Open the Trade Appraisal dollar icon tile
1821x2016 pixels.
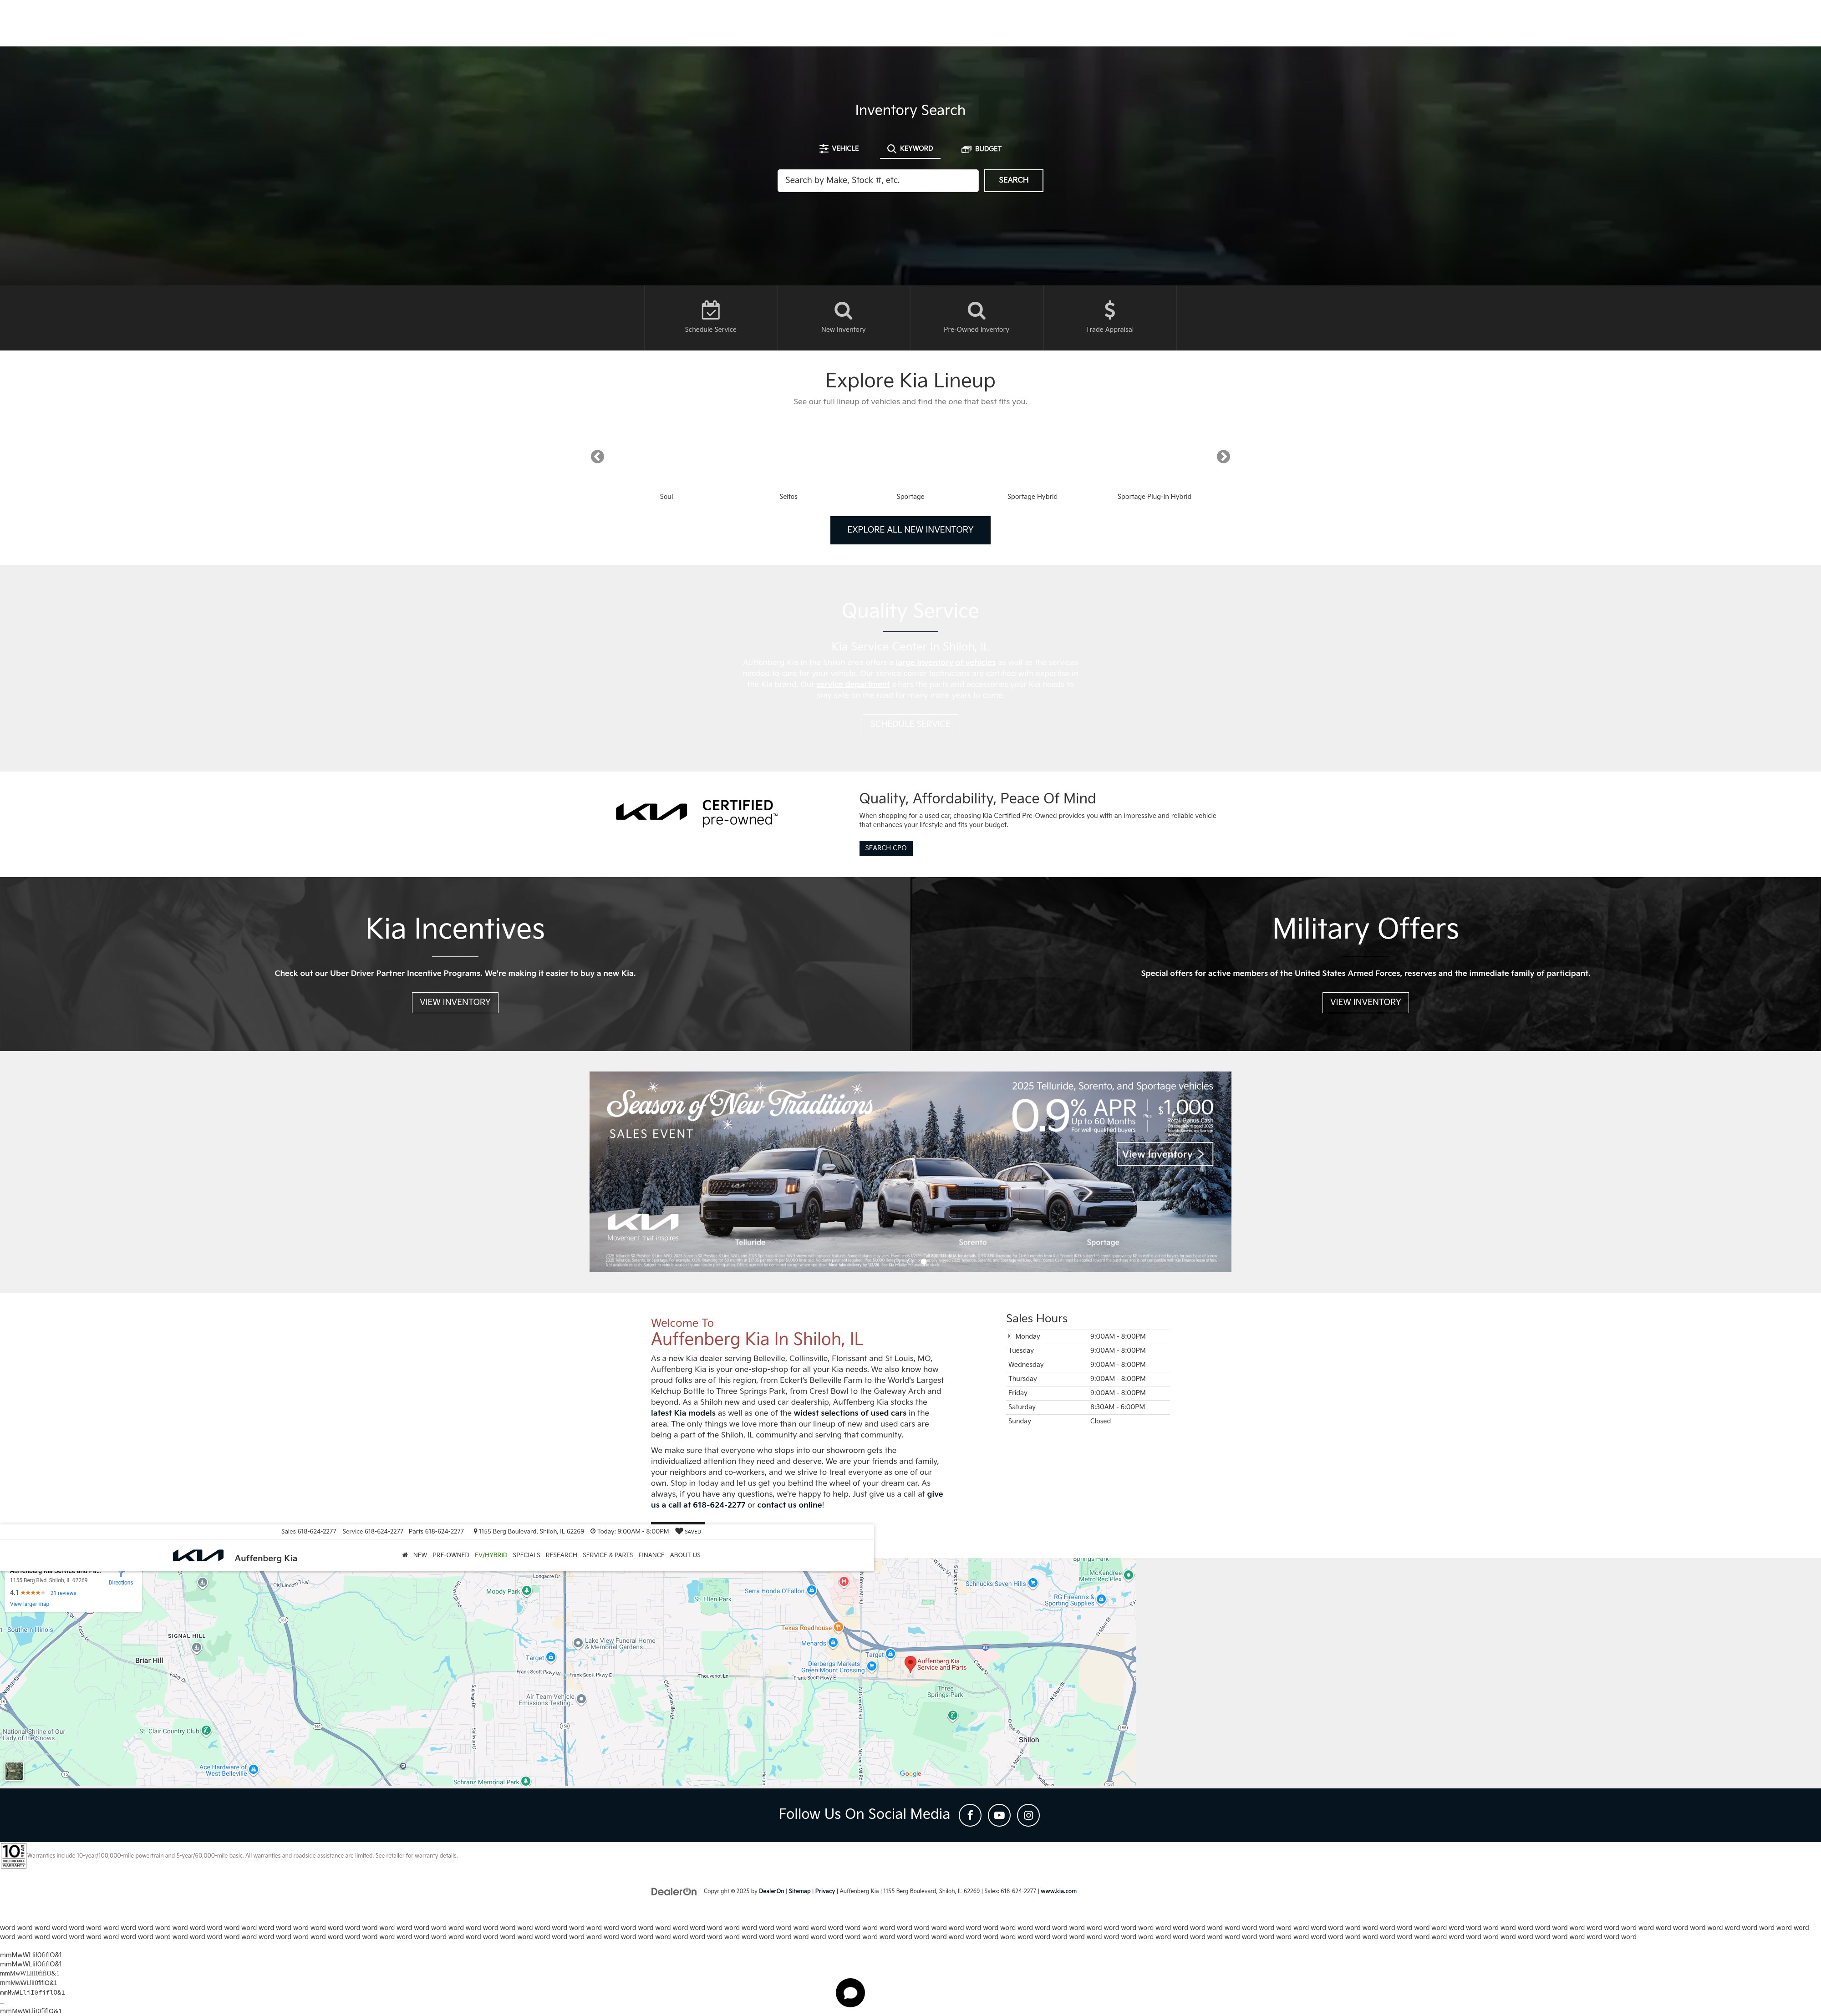[1109, 318]
